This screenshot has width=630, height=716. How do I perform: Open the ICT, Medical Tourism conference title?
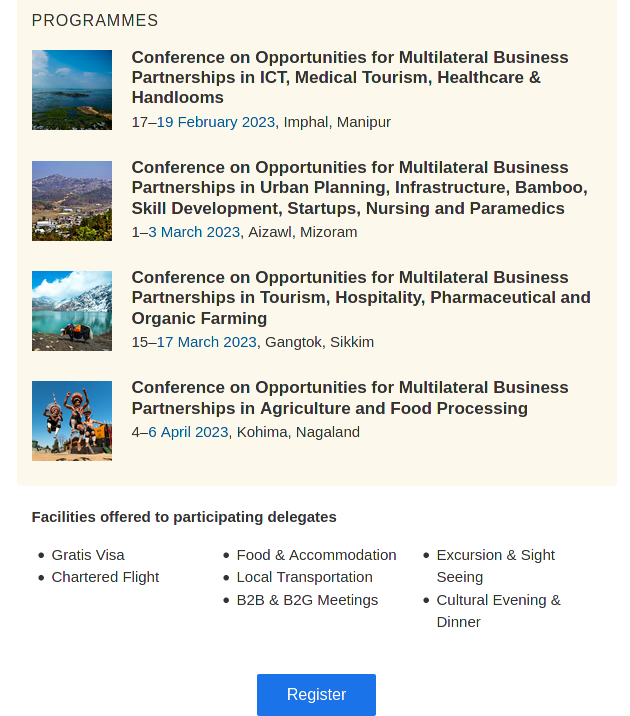point(350,78)
